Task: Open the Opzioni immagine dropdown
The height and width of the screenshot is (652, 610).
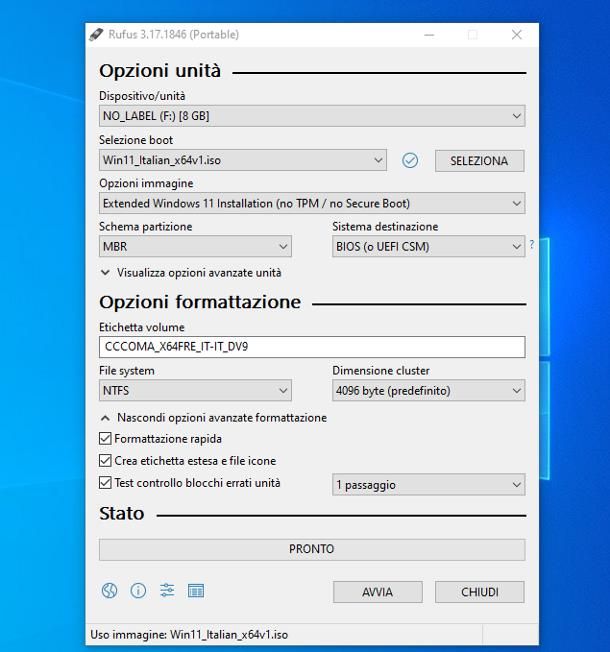Action: tap(312, 203)
